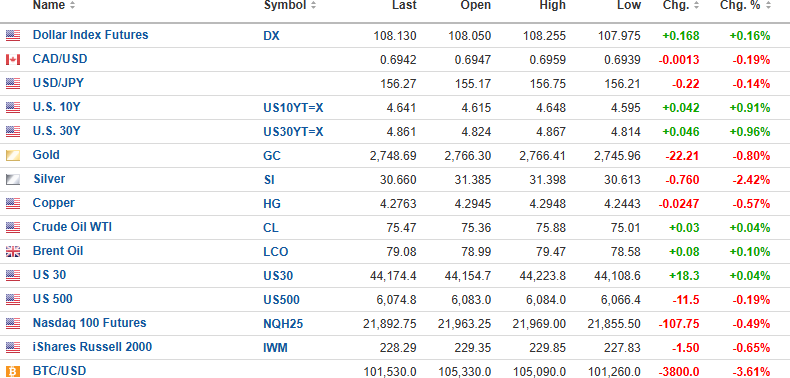790x378 pixels.
Task: Click the US flag beside Dollar Index Futures
Action: pos(13,36)
